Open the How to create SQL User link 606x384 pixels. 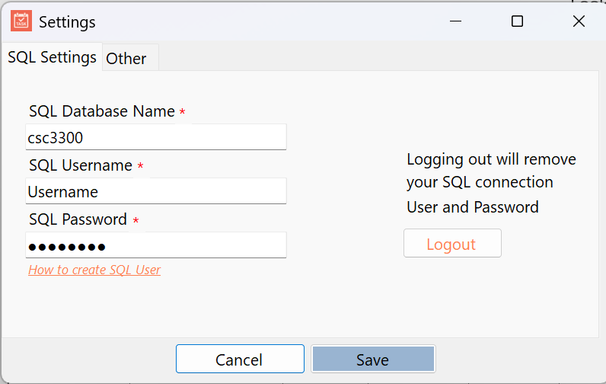coord(94,270)
